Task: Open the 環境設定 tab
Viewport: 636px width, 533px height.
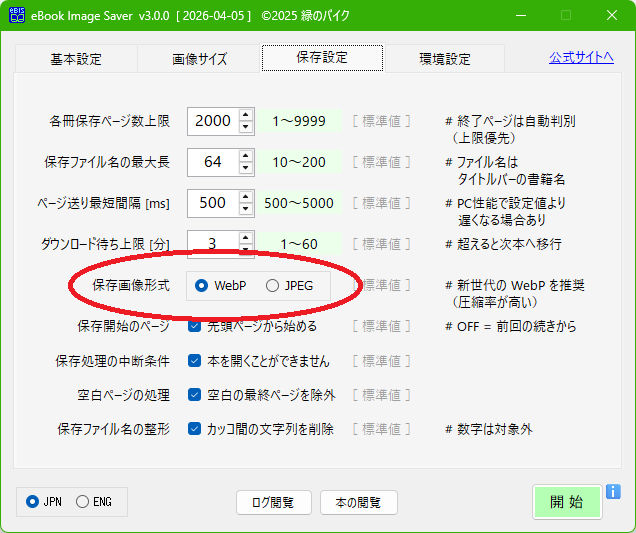Action: [445, 59]
